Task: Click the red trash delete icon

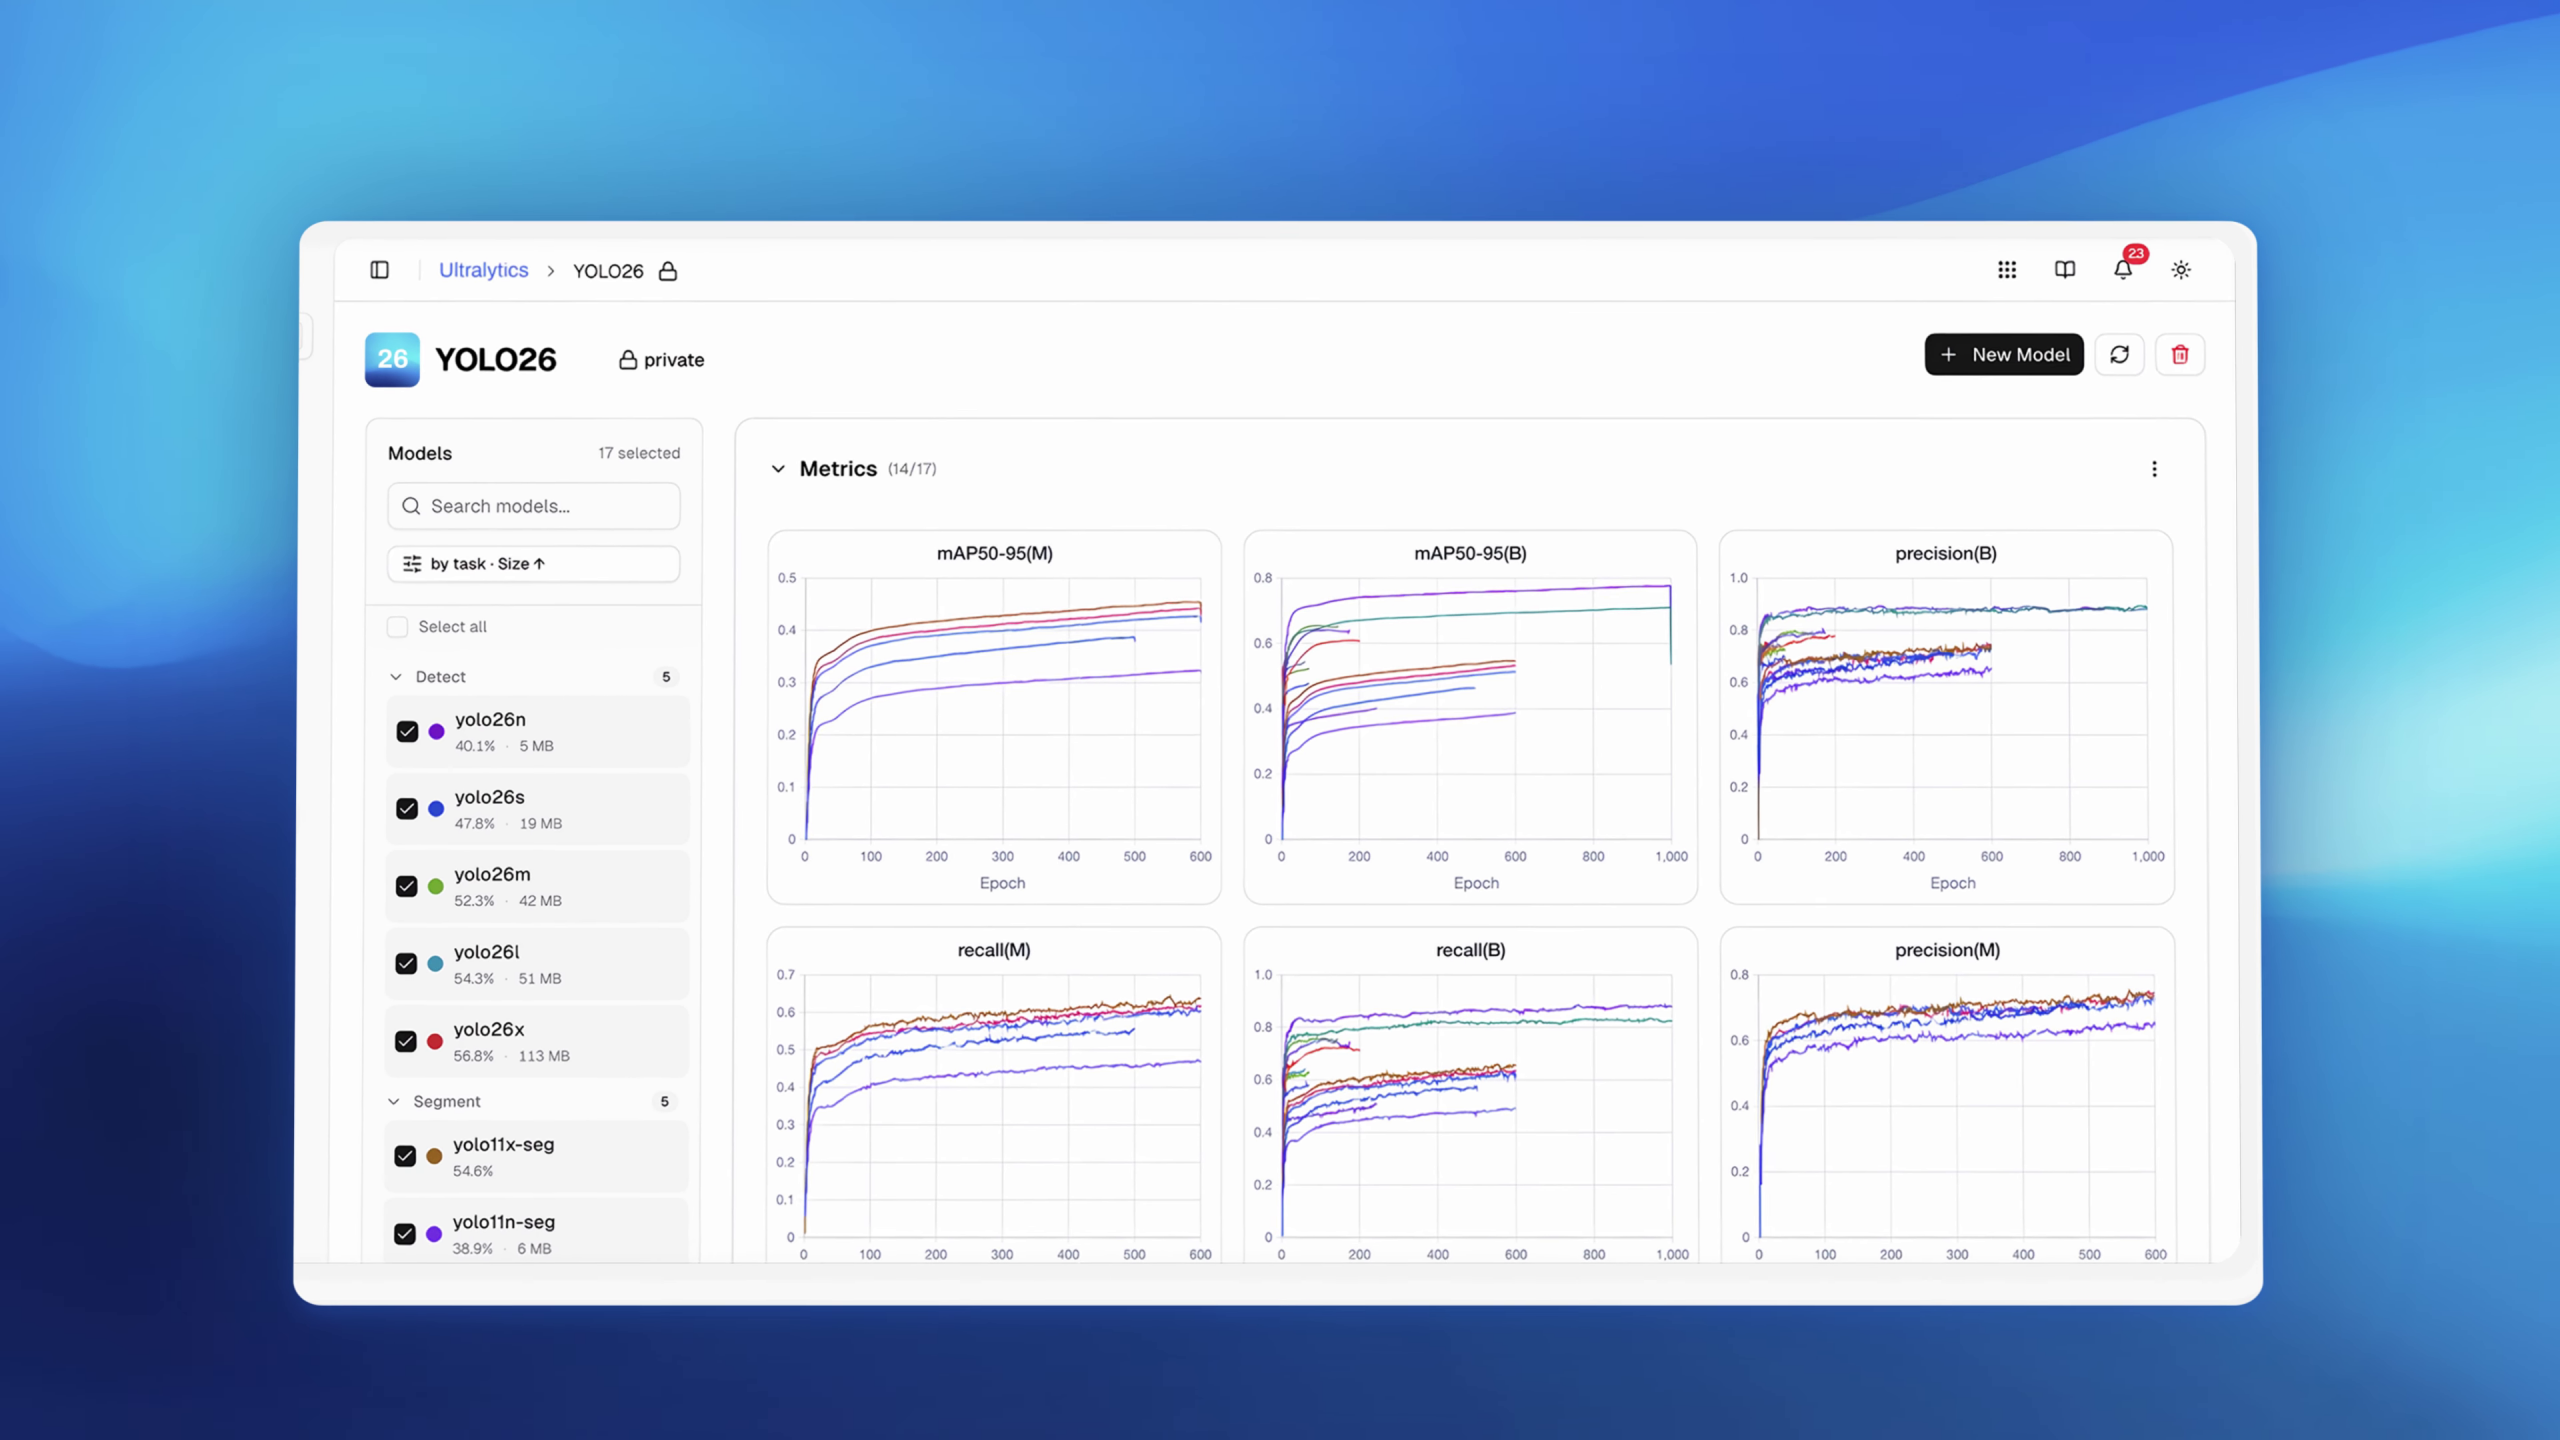Action: coord(2180,355)
